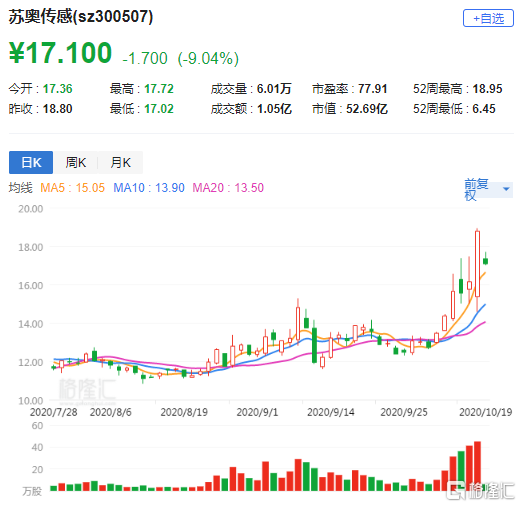Click the 均线 label
This screenshot has width=521, height=507.
(x=20, y=188)
